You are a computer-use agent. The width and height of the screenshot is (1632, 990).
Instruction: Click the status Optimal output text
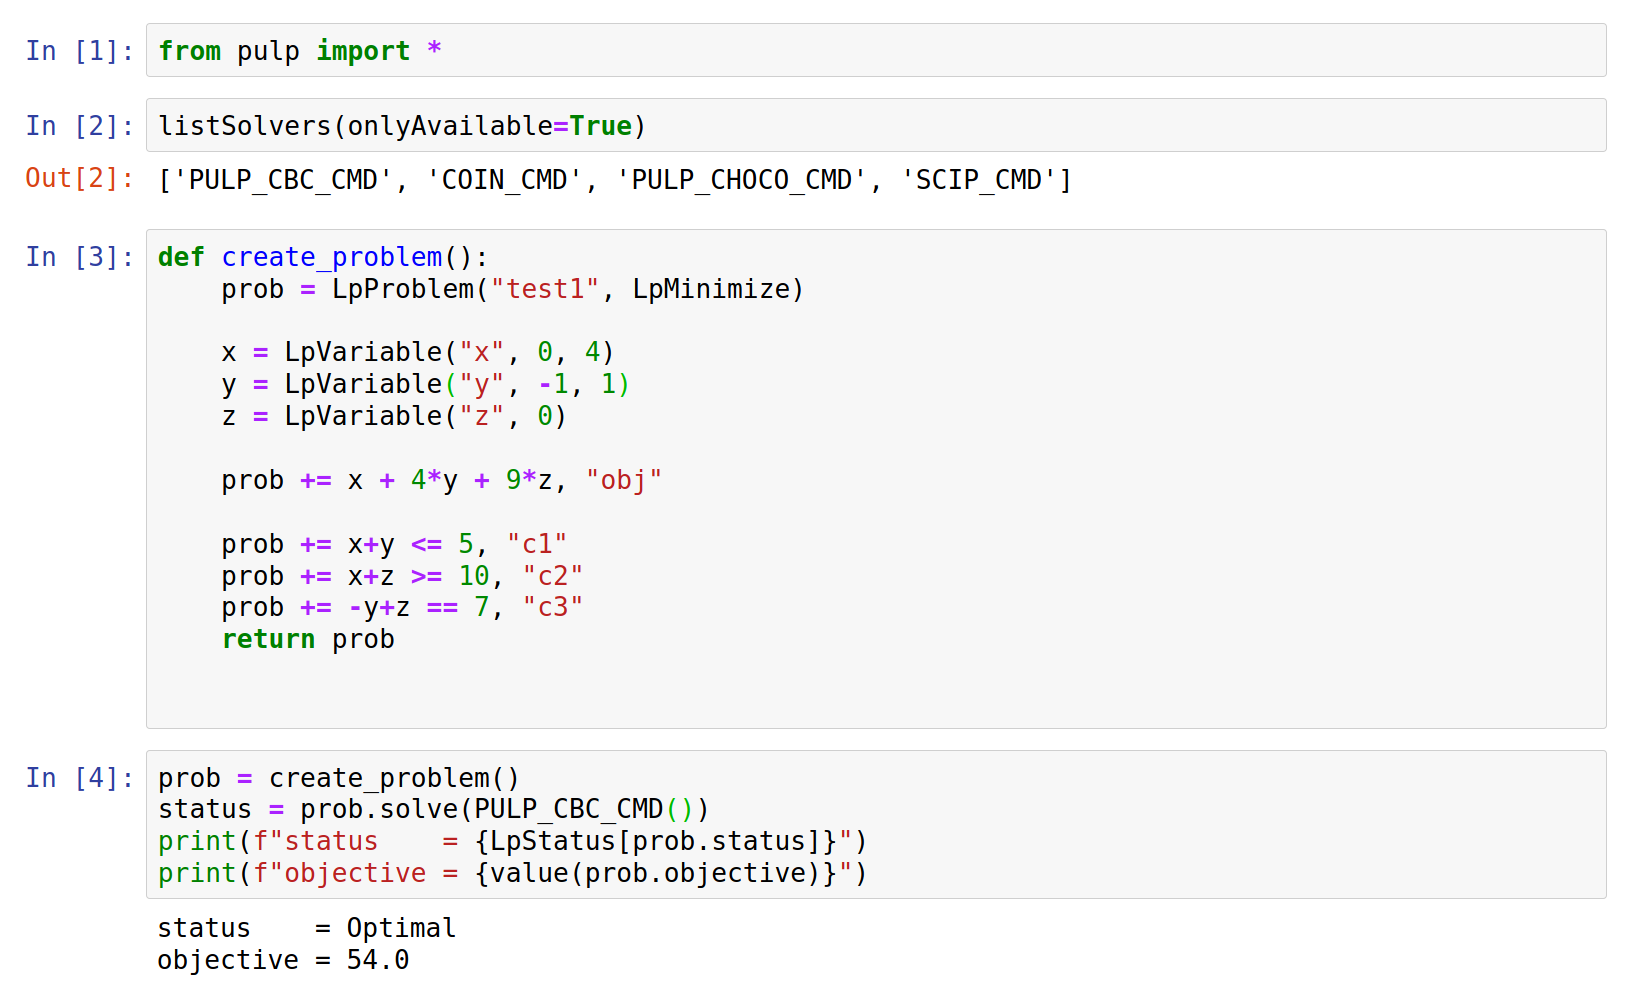(305, 927)
